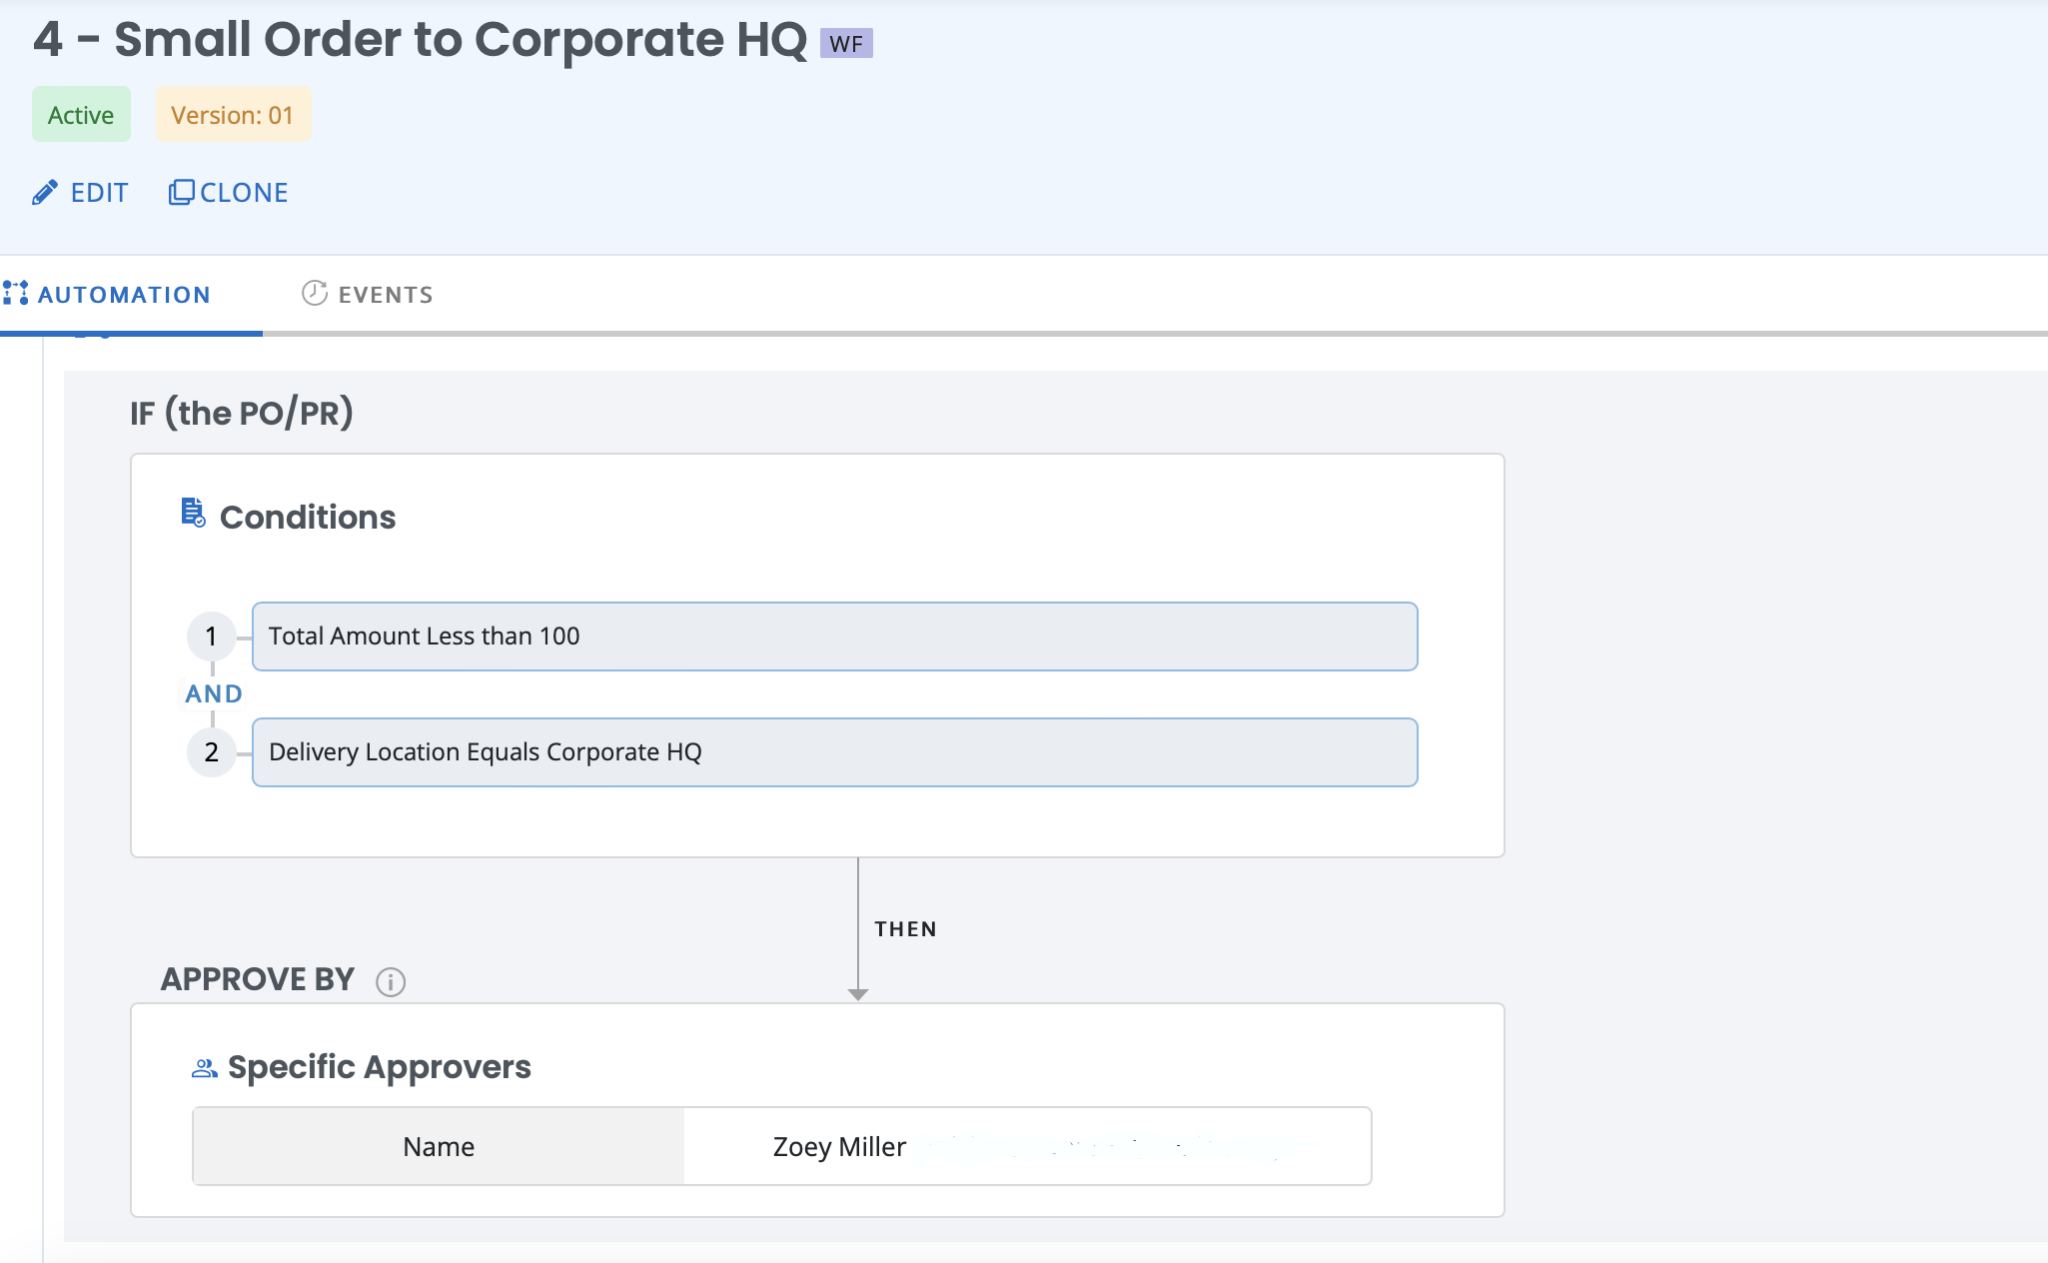The image size is (2048, 1263).
Task: Click the EVENTS clock icon
Action: (314, 293)
